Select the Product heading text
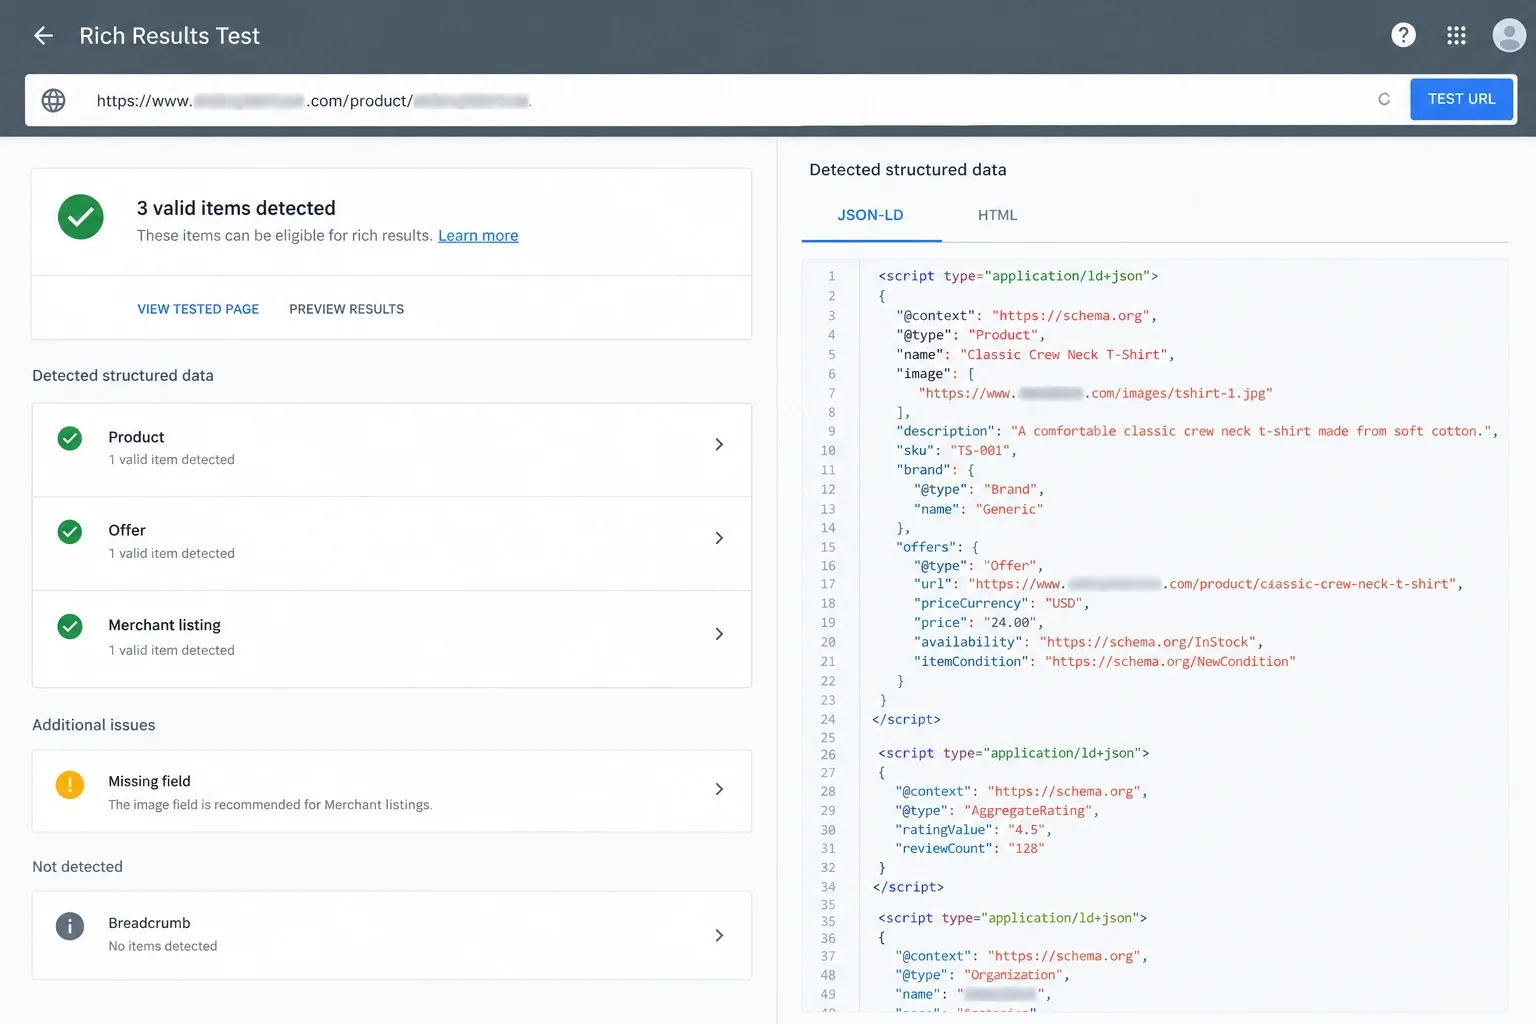Image resolution: width=1536 pixels, height=1024 pixels. tap(136, 437)
